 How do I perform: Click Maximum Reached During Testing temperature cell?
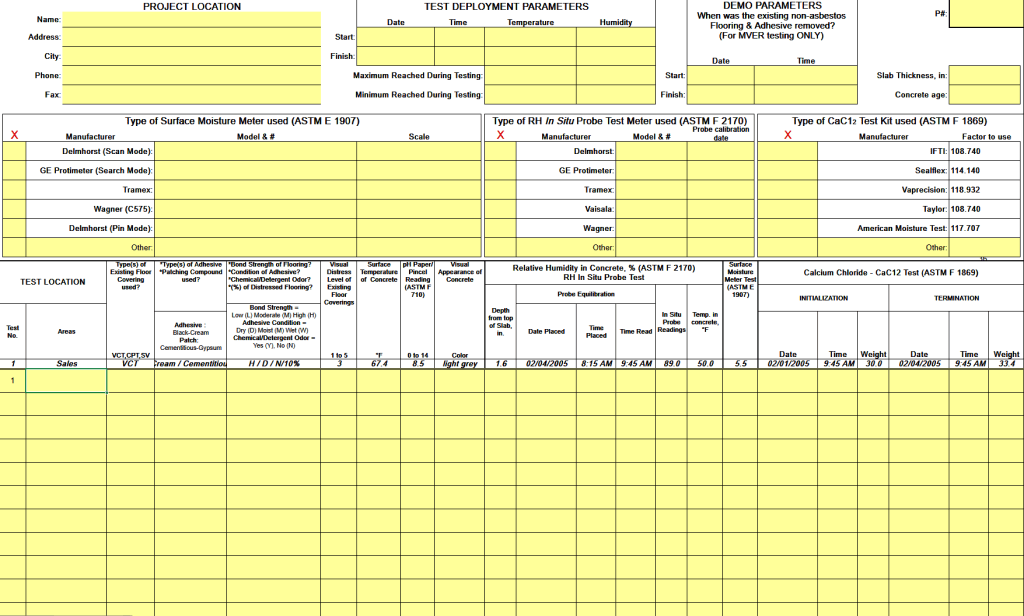tap(530, 76)
